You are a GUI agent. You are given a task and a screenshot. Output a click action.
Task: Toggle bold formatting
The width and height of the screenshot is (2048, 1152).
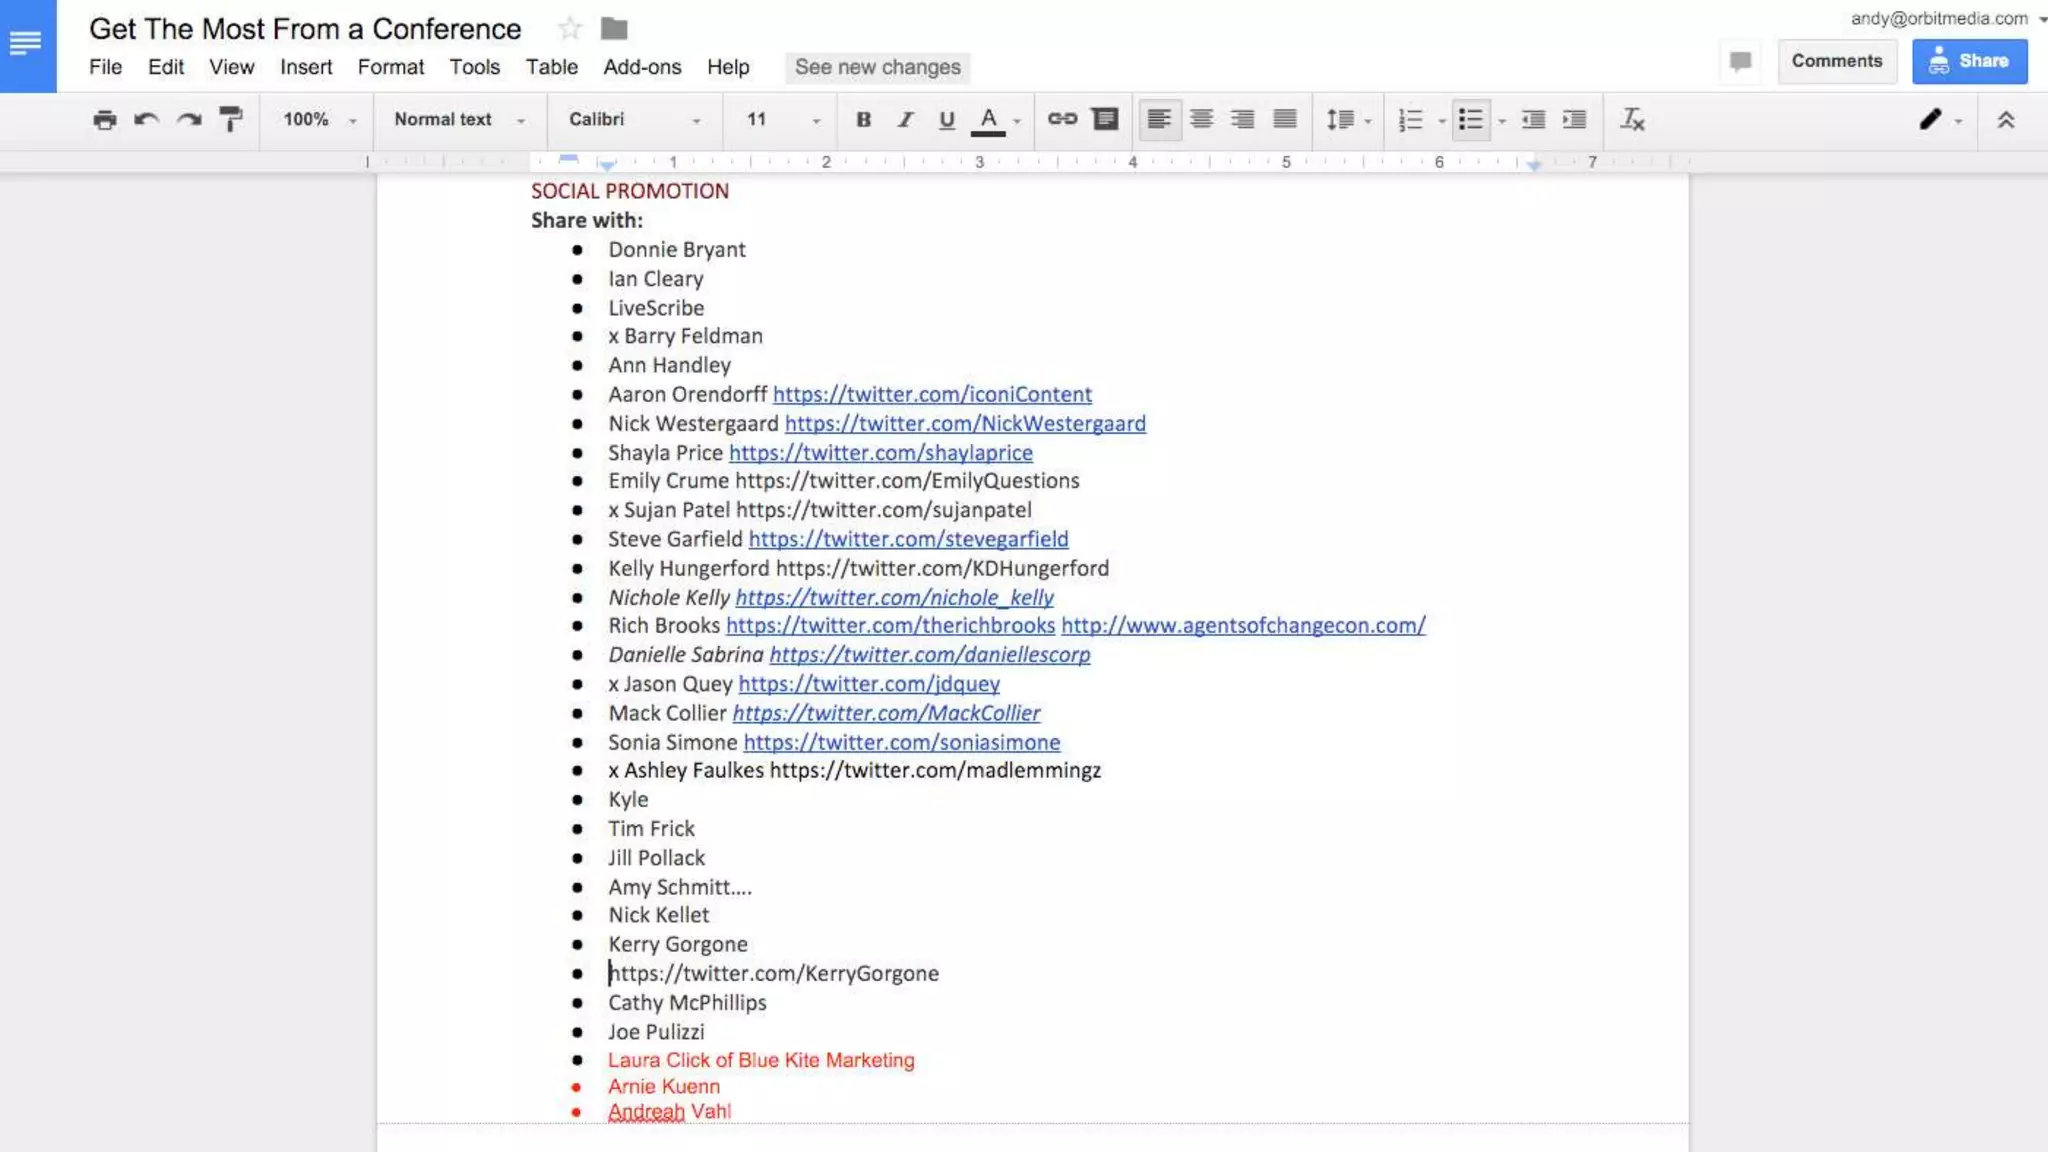point(863,120)
